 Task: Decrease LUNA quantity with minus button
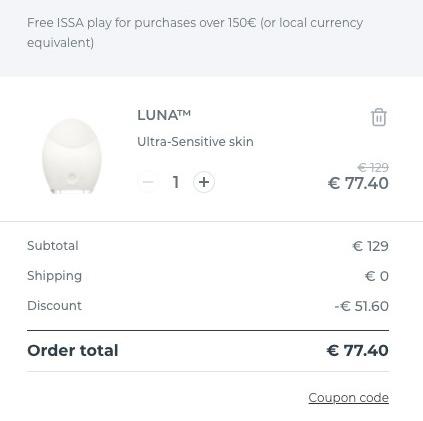tap(148, 182)
